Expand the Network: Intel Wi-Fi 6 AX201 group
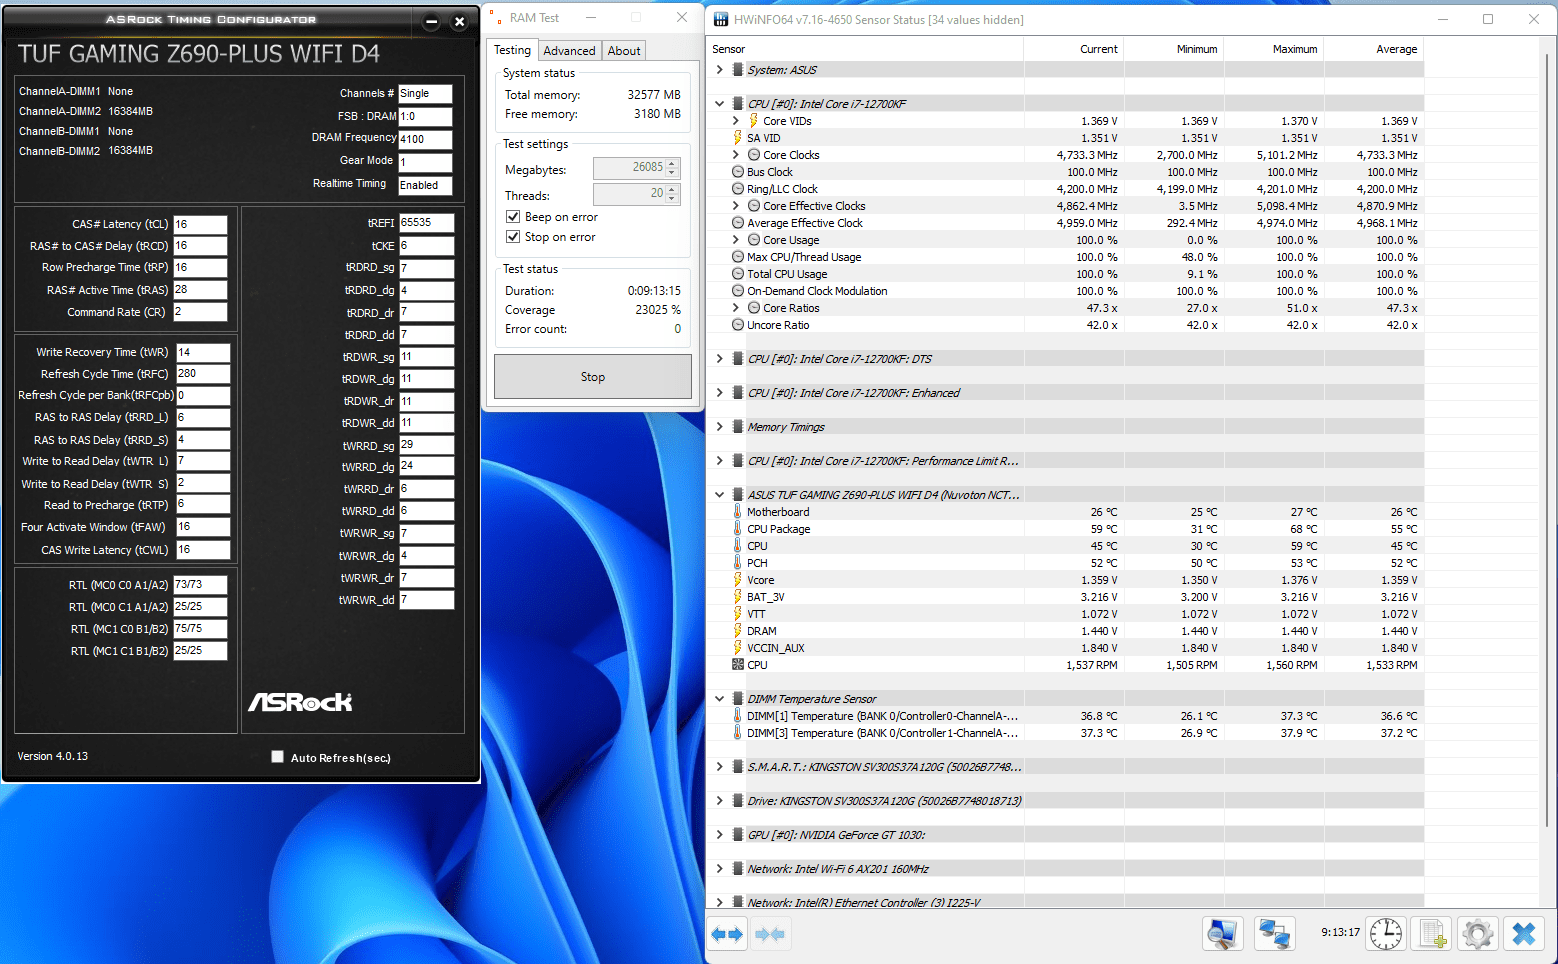 tap(719, 869)
